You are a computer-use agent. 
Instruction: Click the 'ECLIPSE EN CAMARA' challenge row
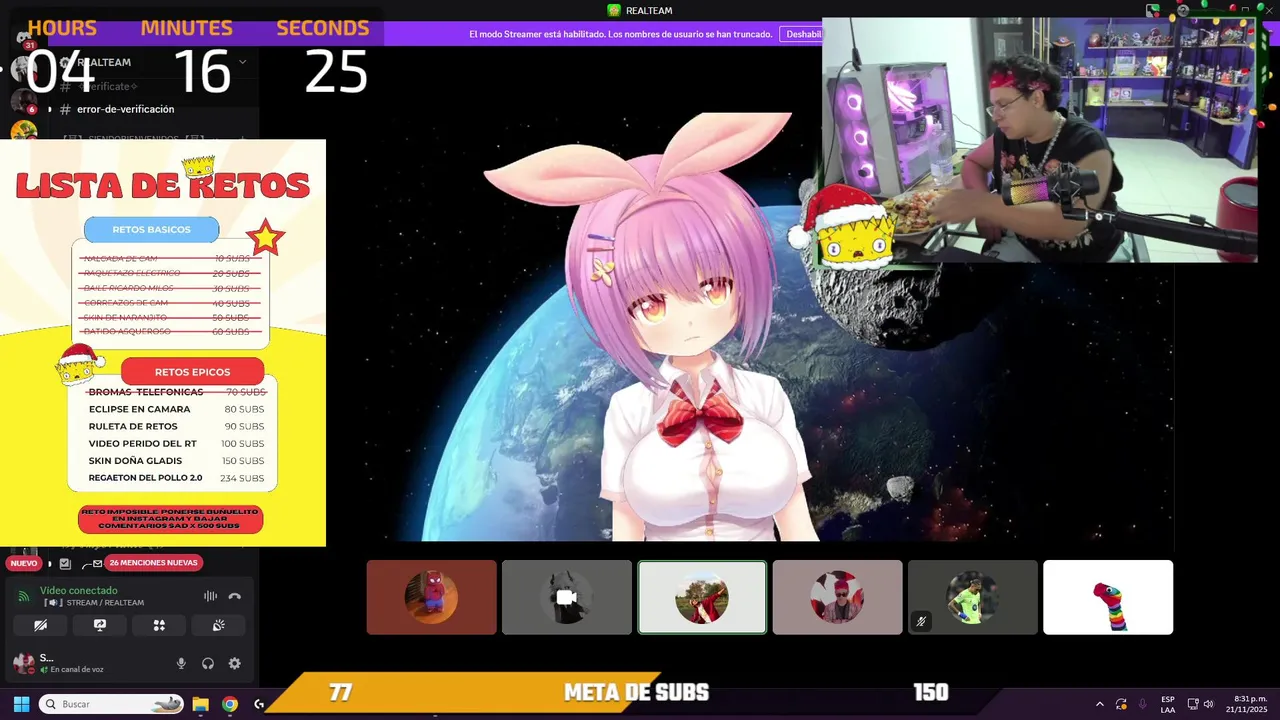(x=176, y=409)
